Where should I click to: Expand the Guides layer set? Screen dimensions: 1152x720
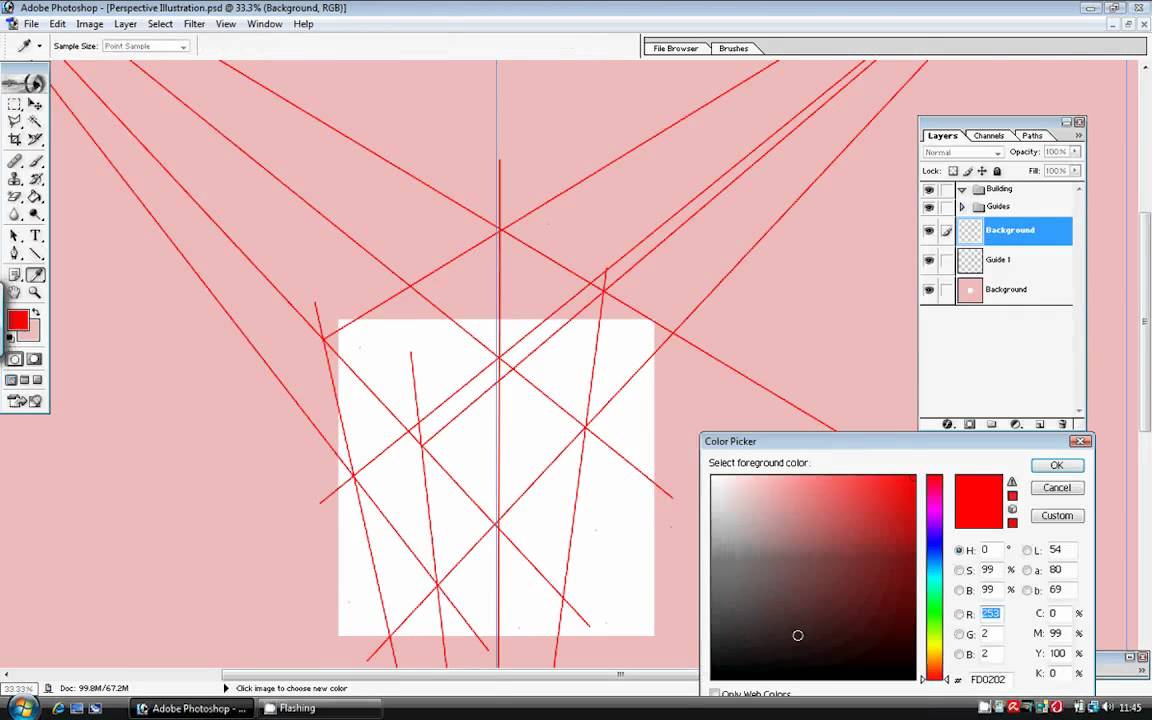(x=962, y=207)
